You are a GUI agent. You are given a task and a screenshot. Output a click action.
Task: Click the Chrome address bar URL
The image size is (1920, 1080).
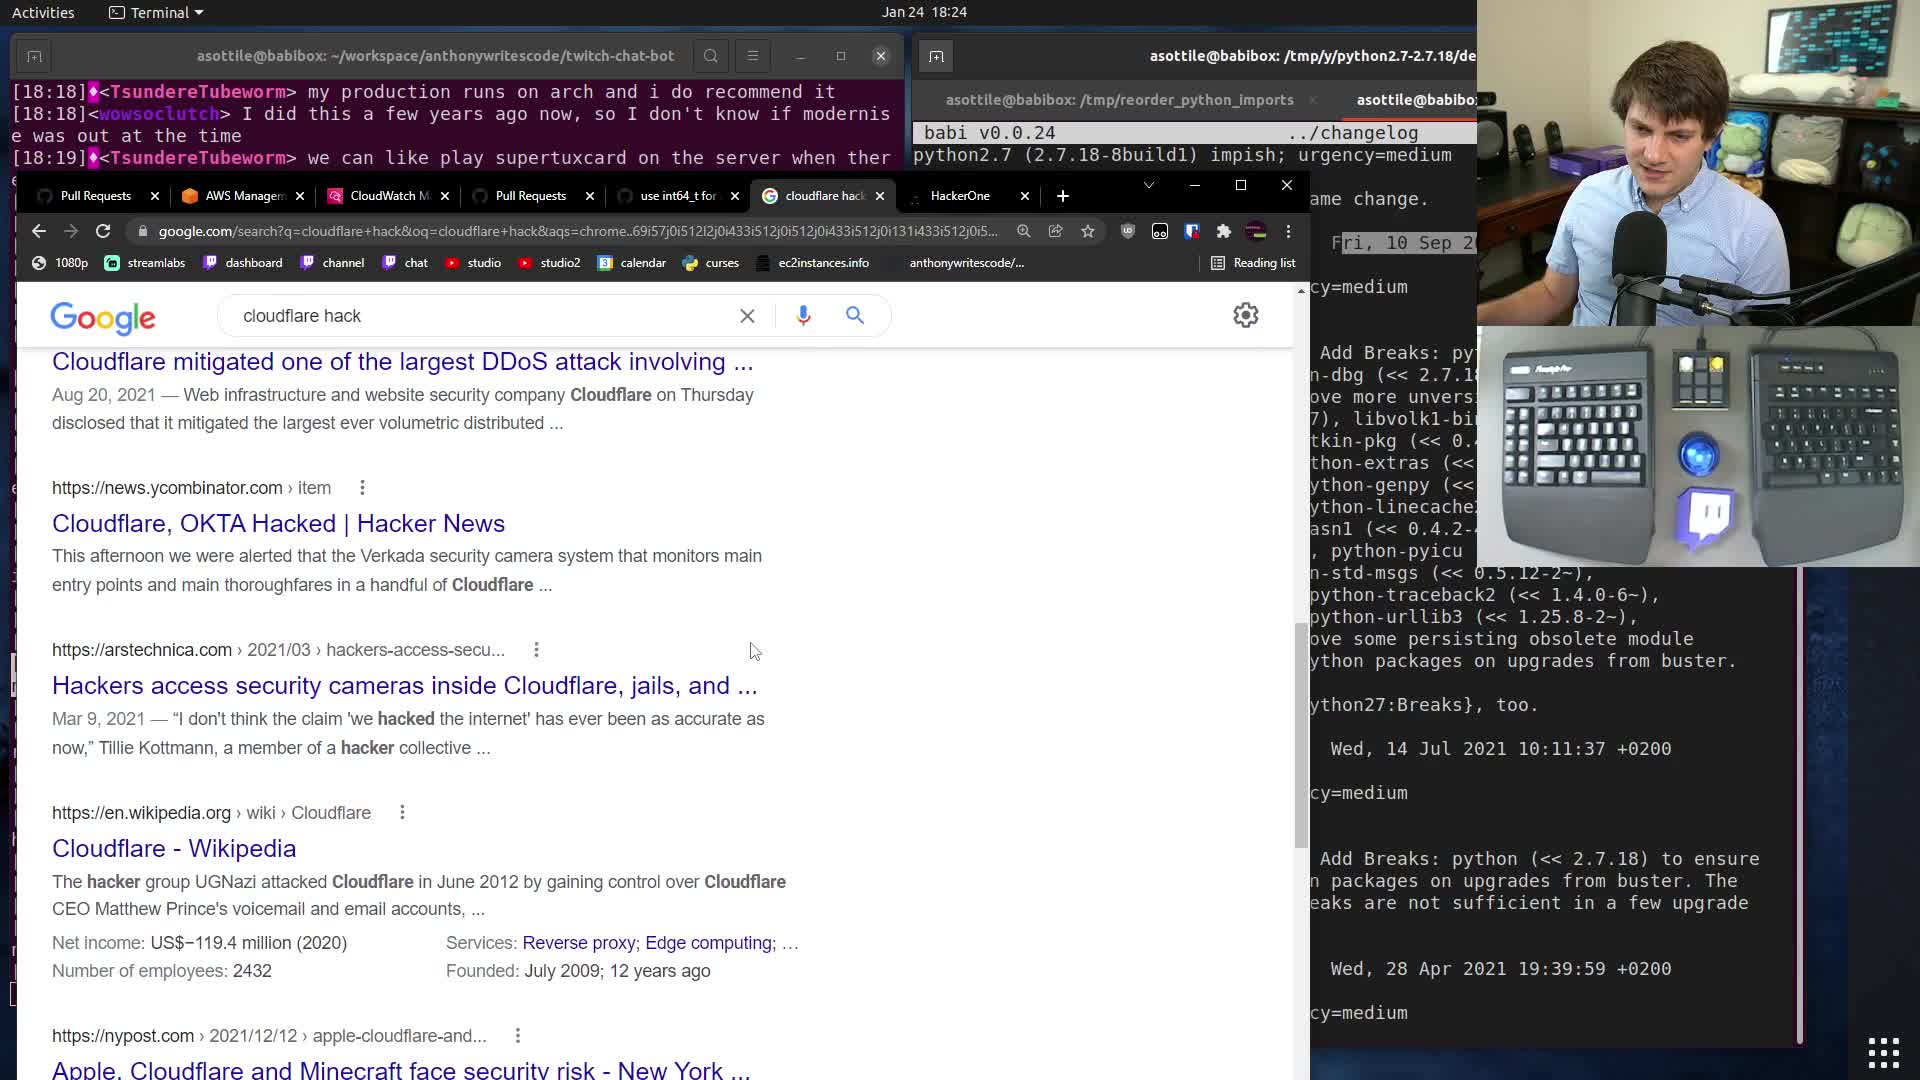(x=578, y=231)
